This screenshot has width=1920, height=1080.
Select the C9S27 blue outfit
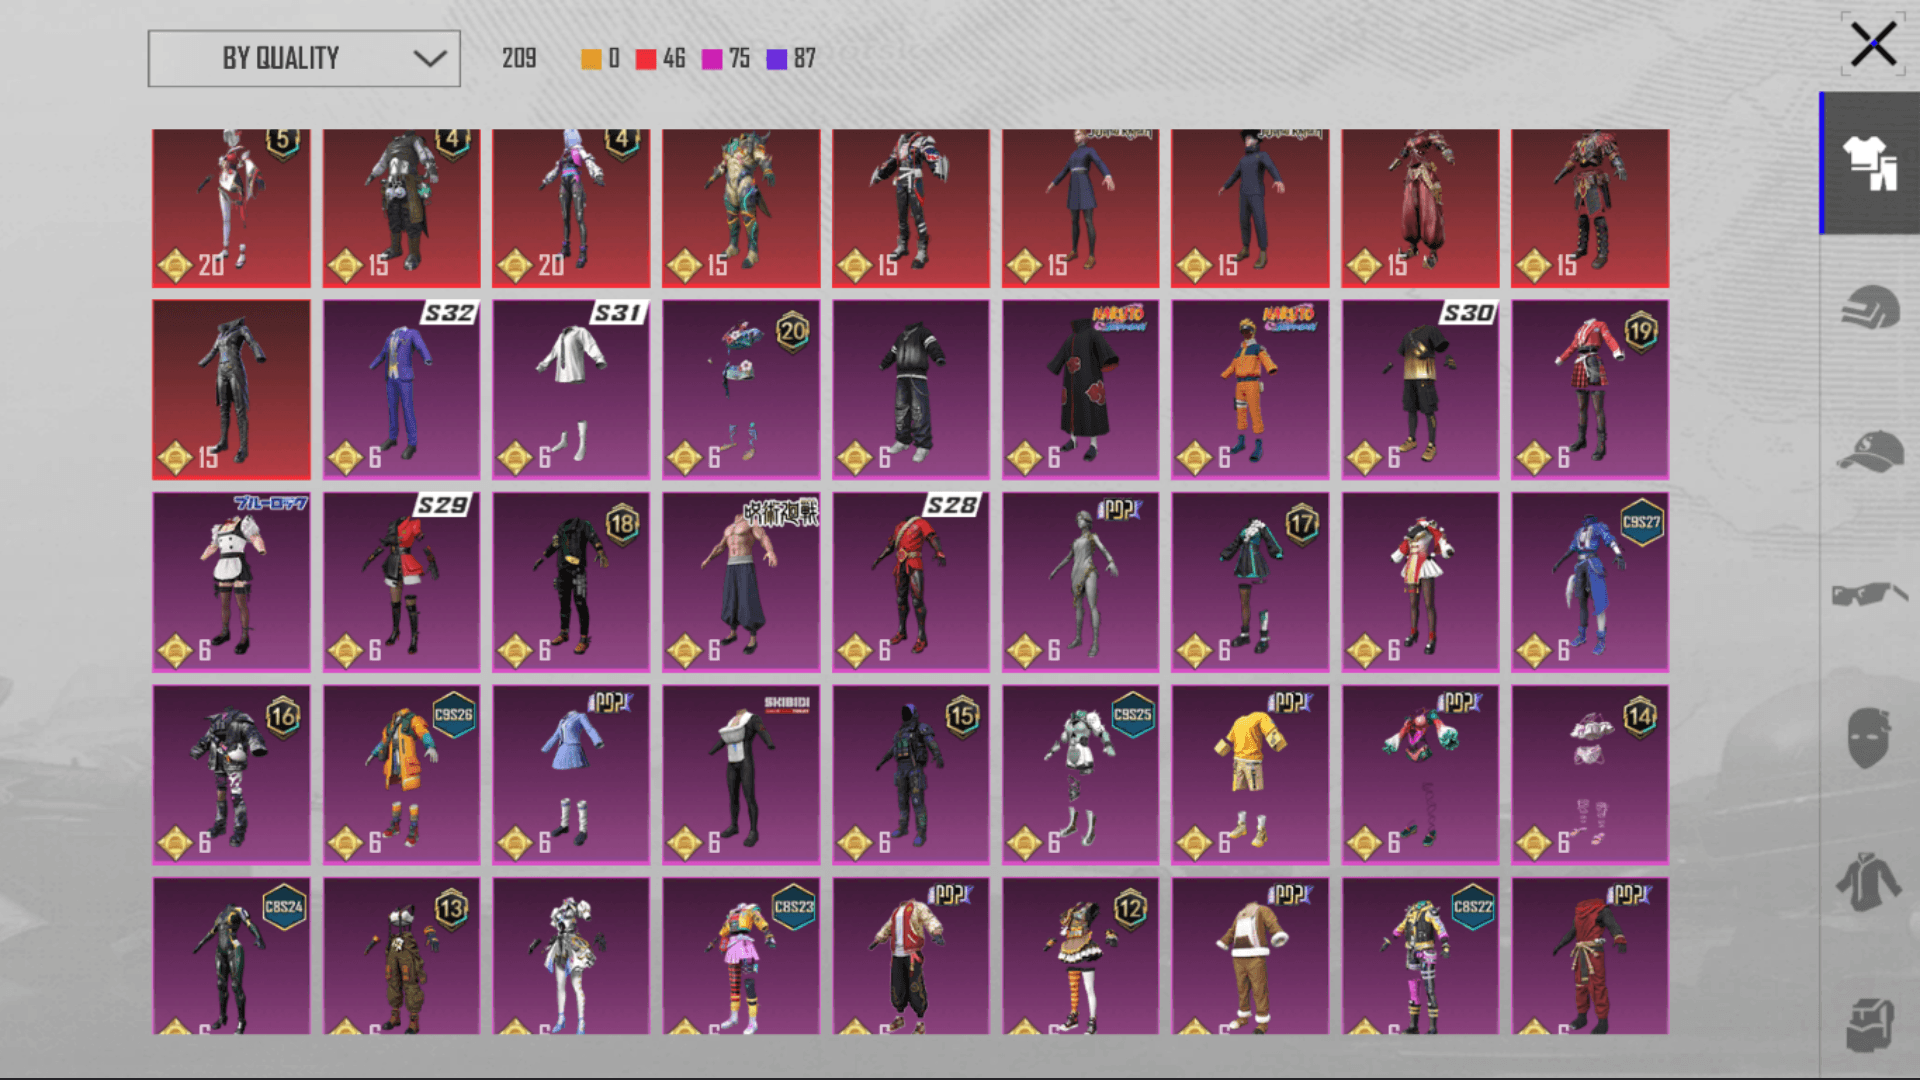pos(1590,581)
